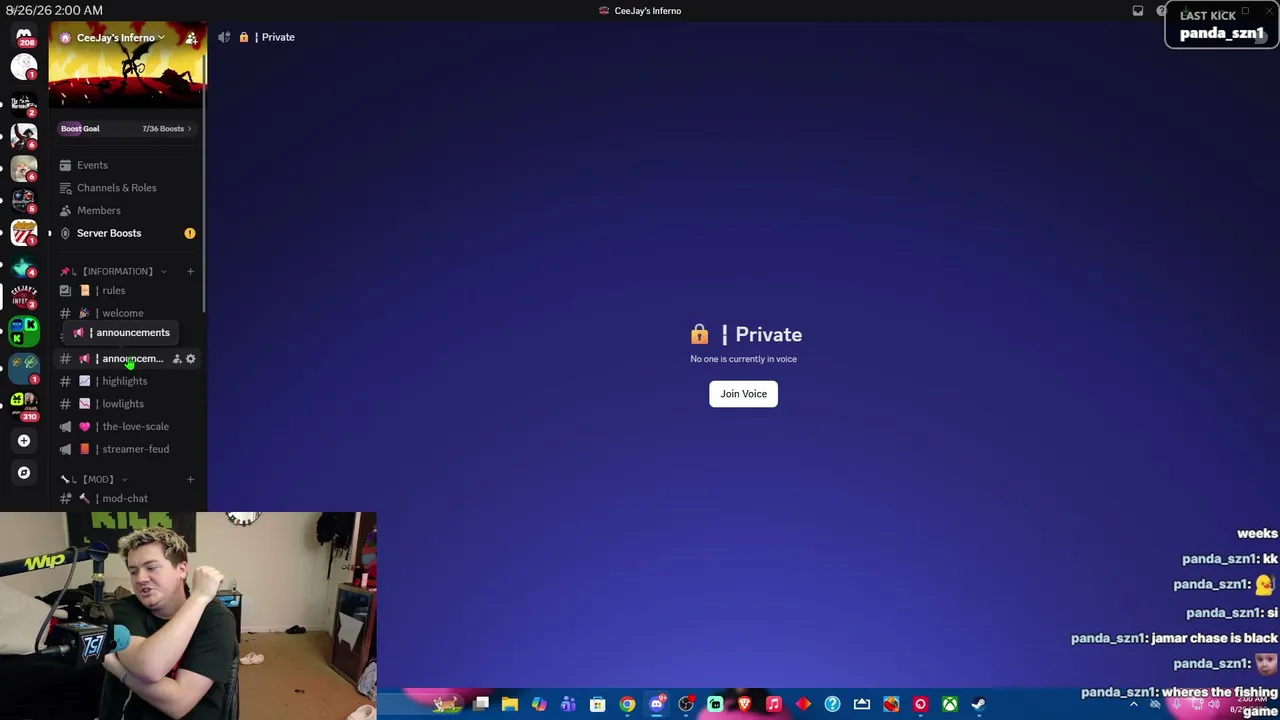
Task: Select the CeeJay's Inferno server icon
Action: tap(24, 297)
